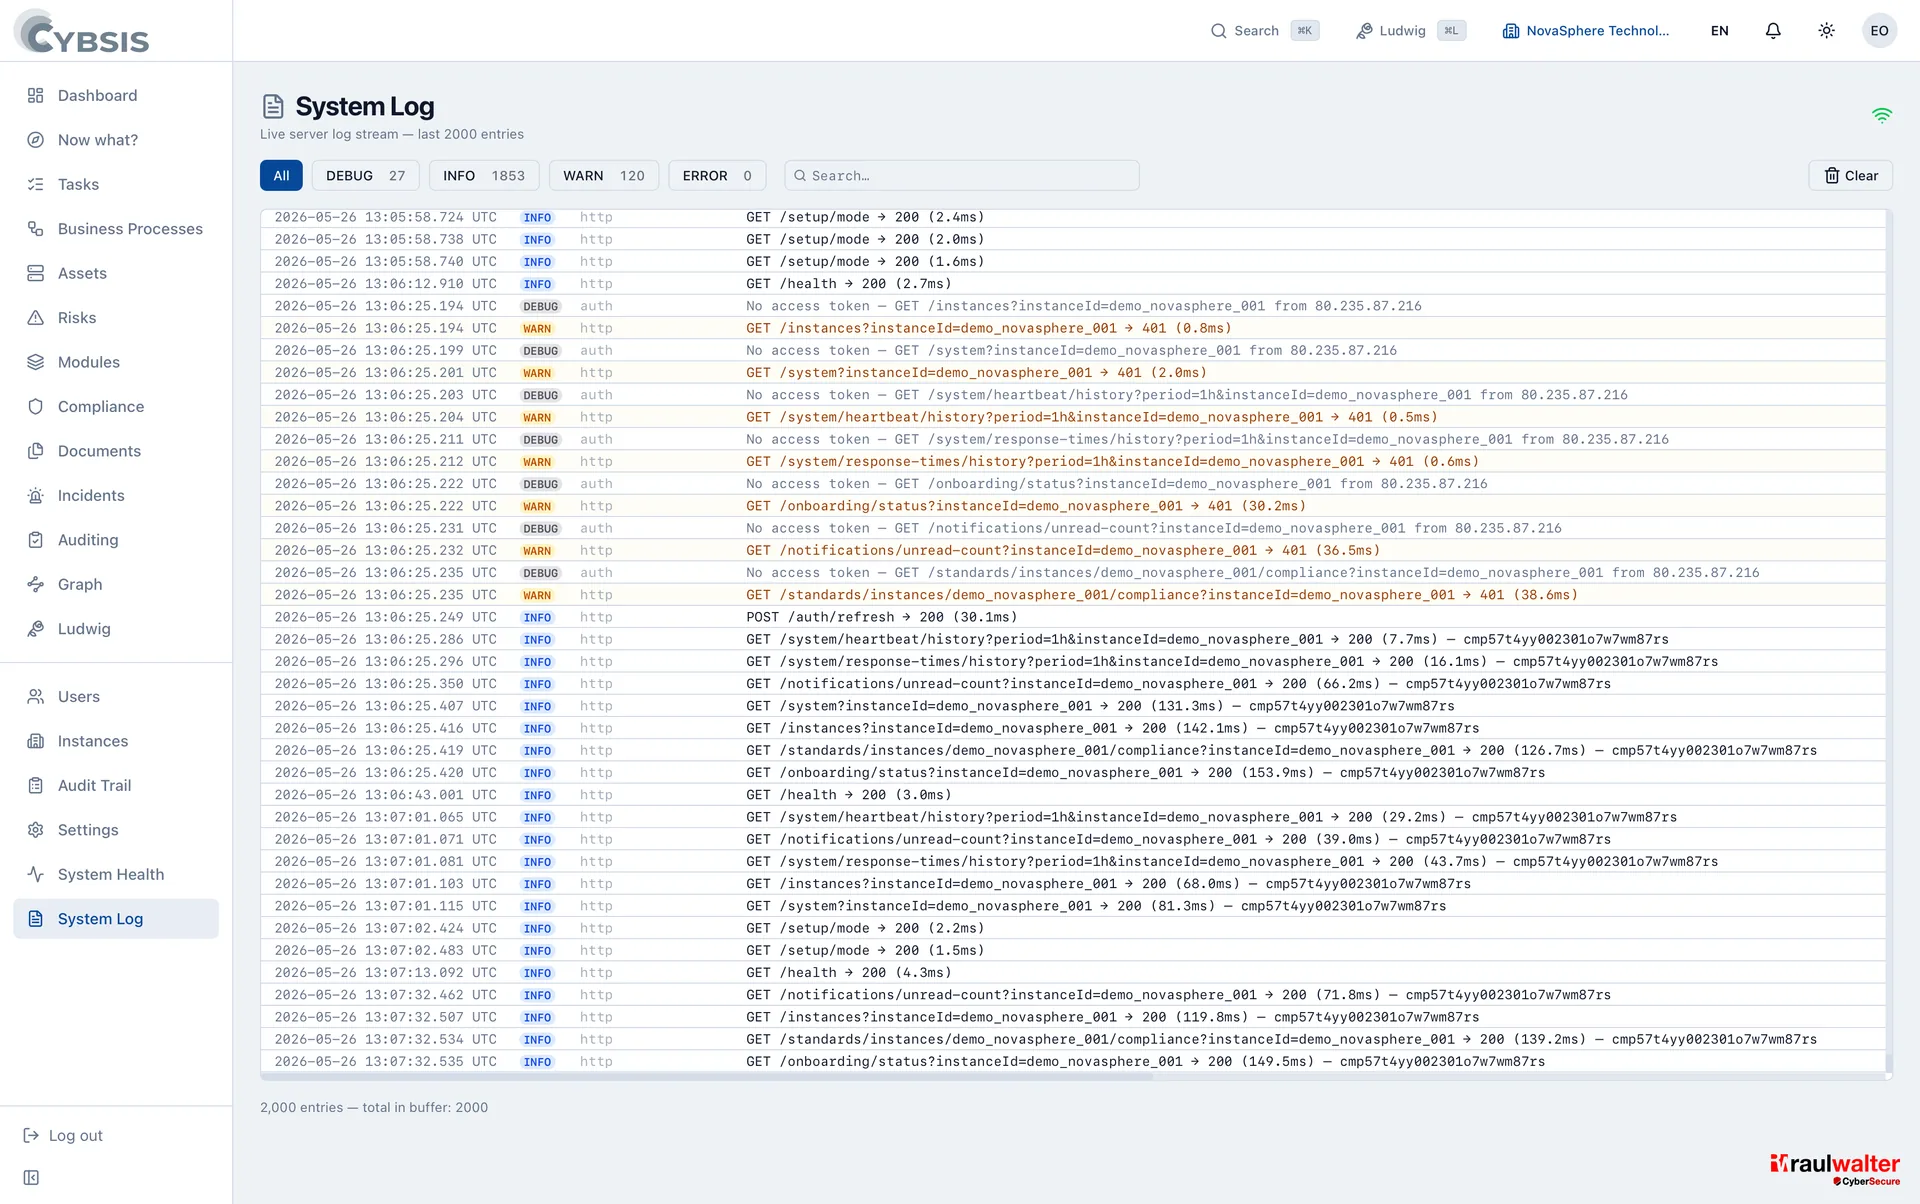Go to Instances page
The image size is (1920, 1204).
116,741
